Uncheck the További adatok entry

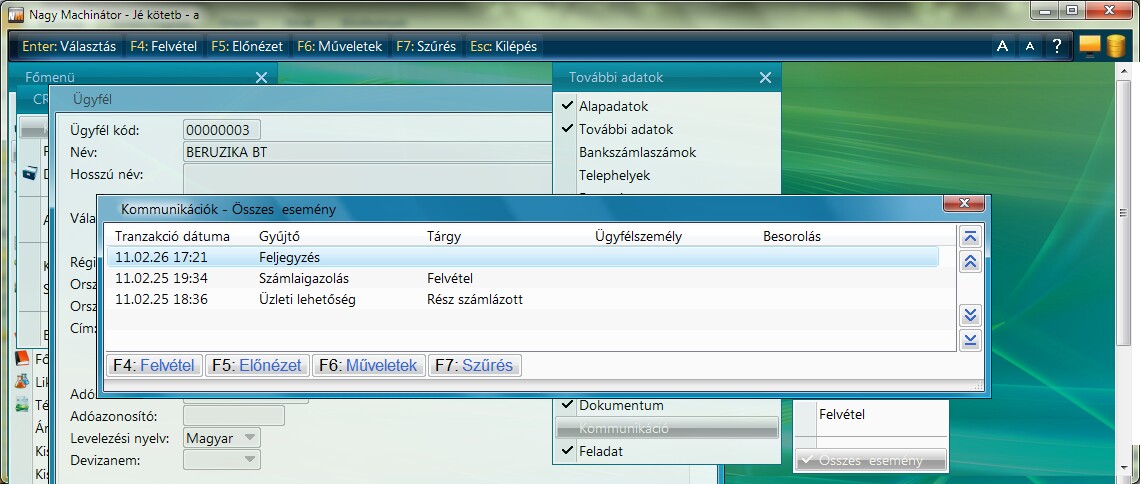click(625, 129)
